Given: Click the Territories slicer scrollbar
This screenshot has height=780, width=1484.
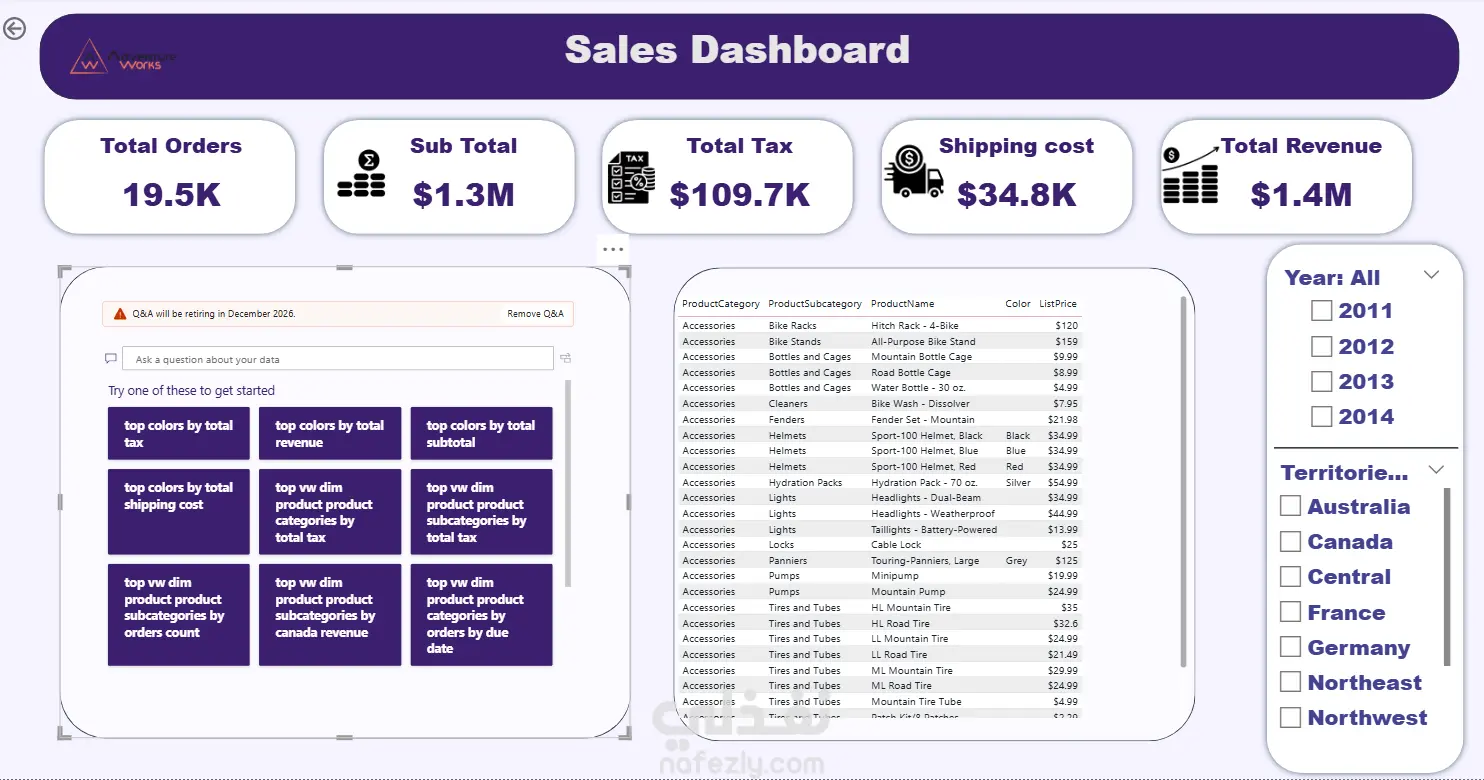Looking at the screenshot, I should pos(1447,577).
